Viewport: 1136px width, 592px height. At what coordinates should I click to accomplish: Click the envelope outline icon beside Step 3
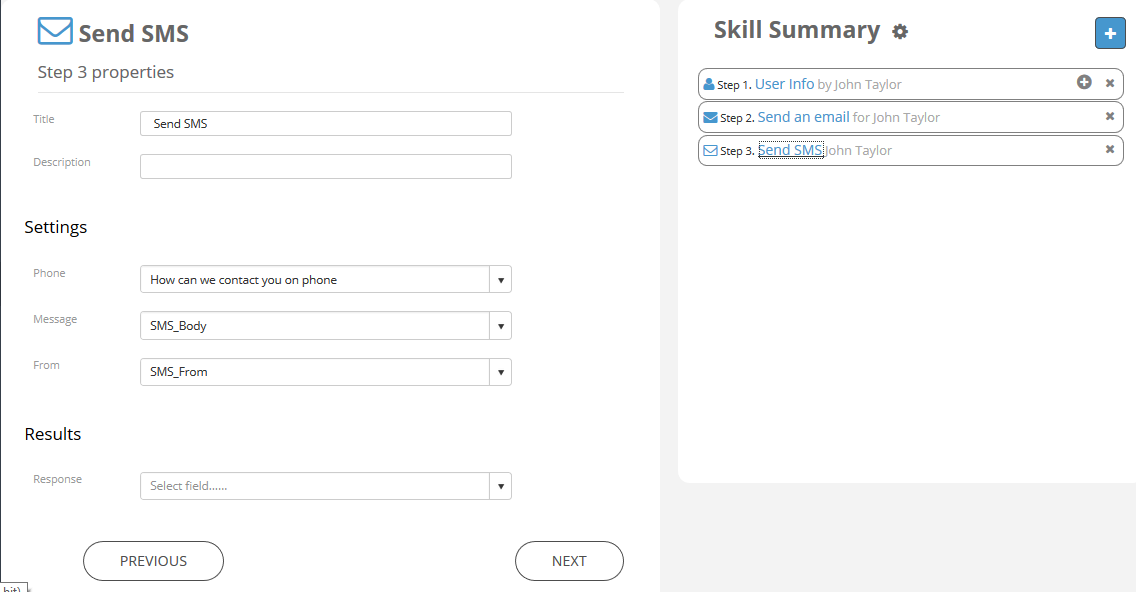coord(710,151)
